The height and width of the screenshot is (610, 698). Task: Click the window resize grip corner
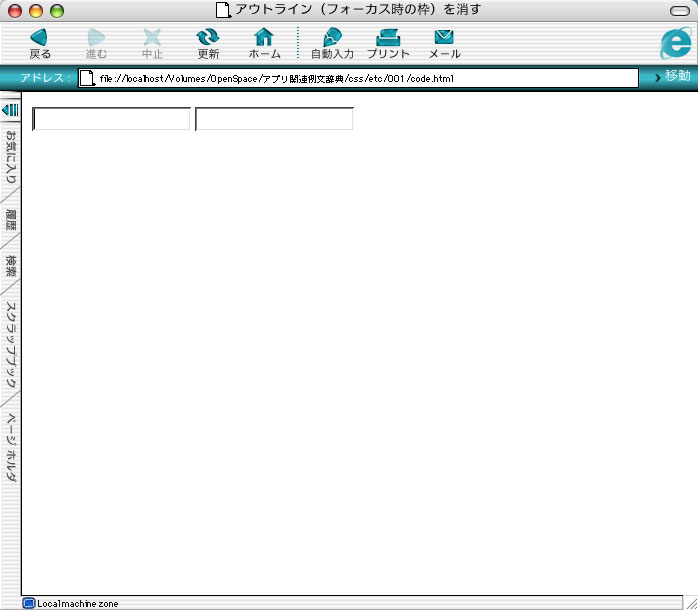(x=690, y=603)
